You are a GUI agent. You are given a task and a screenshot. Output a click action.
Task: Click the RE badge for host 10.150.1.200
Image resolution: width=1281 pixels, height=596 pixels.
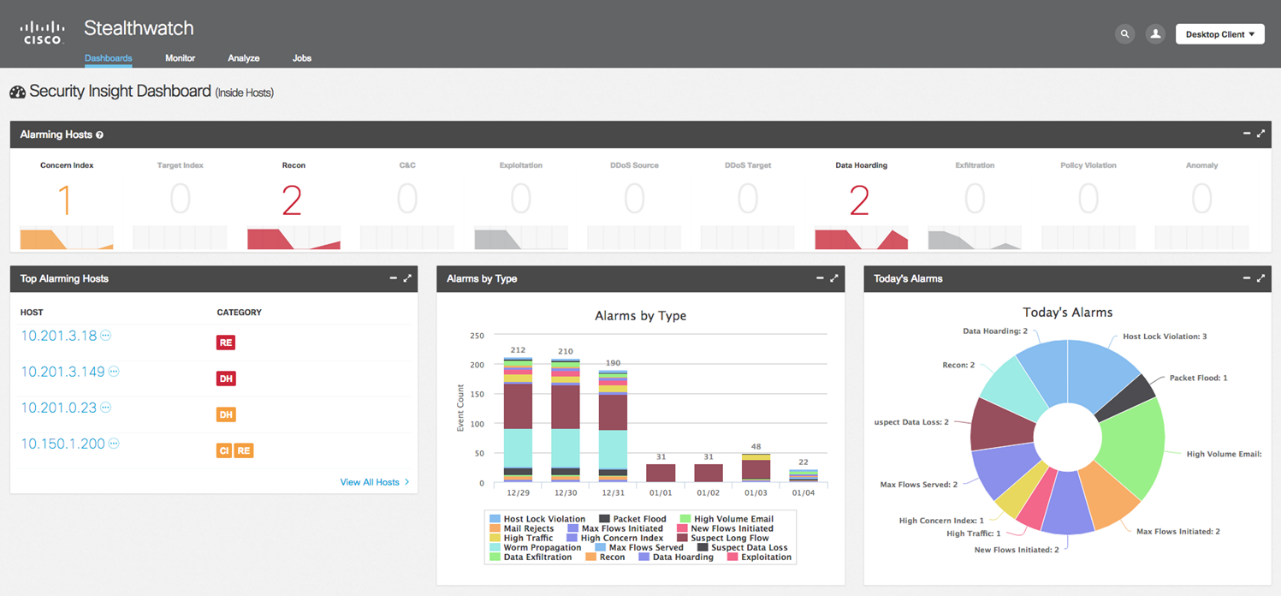pyautogui.click(x=244, y=451)
